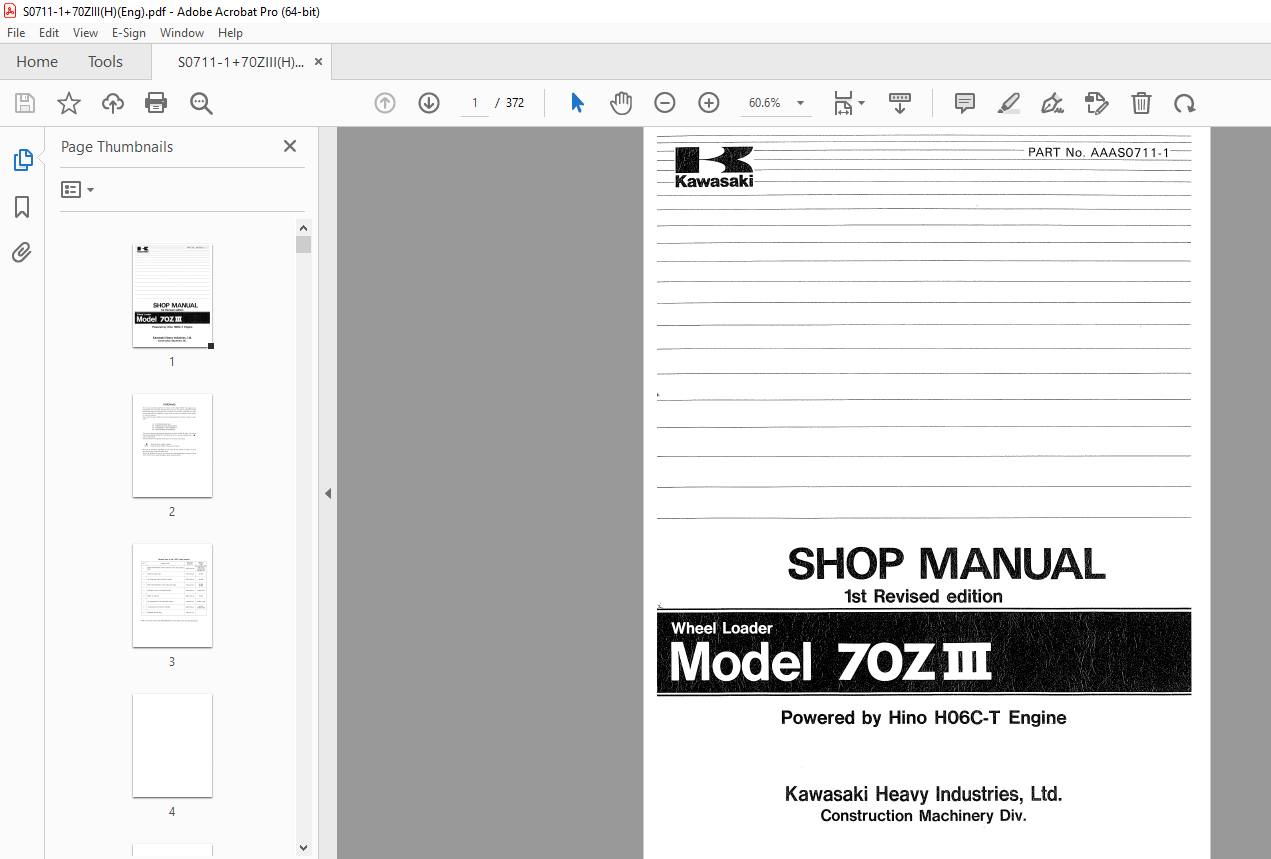
Task: Switch to the Tools tab
Action: pyautogui.click(x=105, y=62)
